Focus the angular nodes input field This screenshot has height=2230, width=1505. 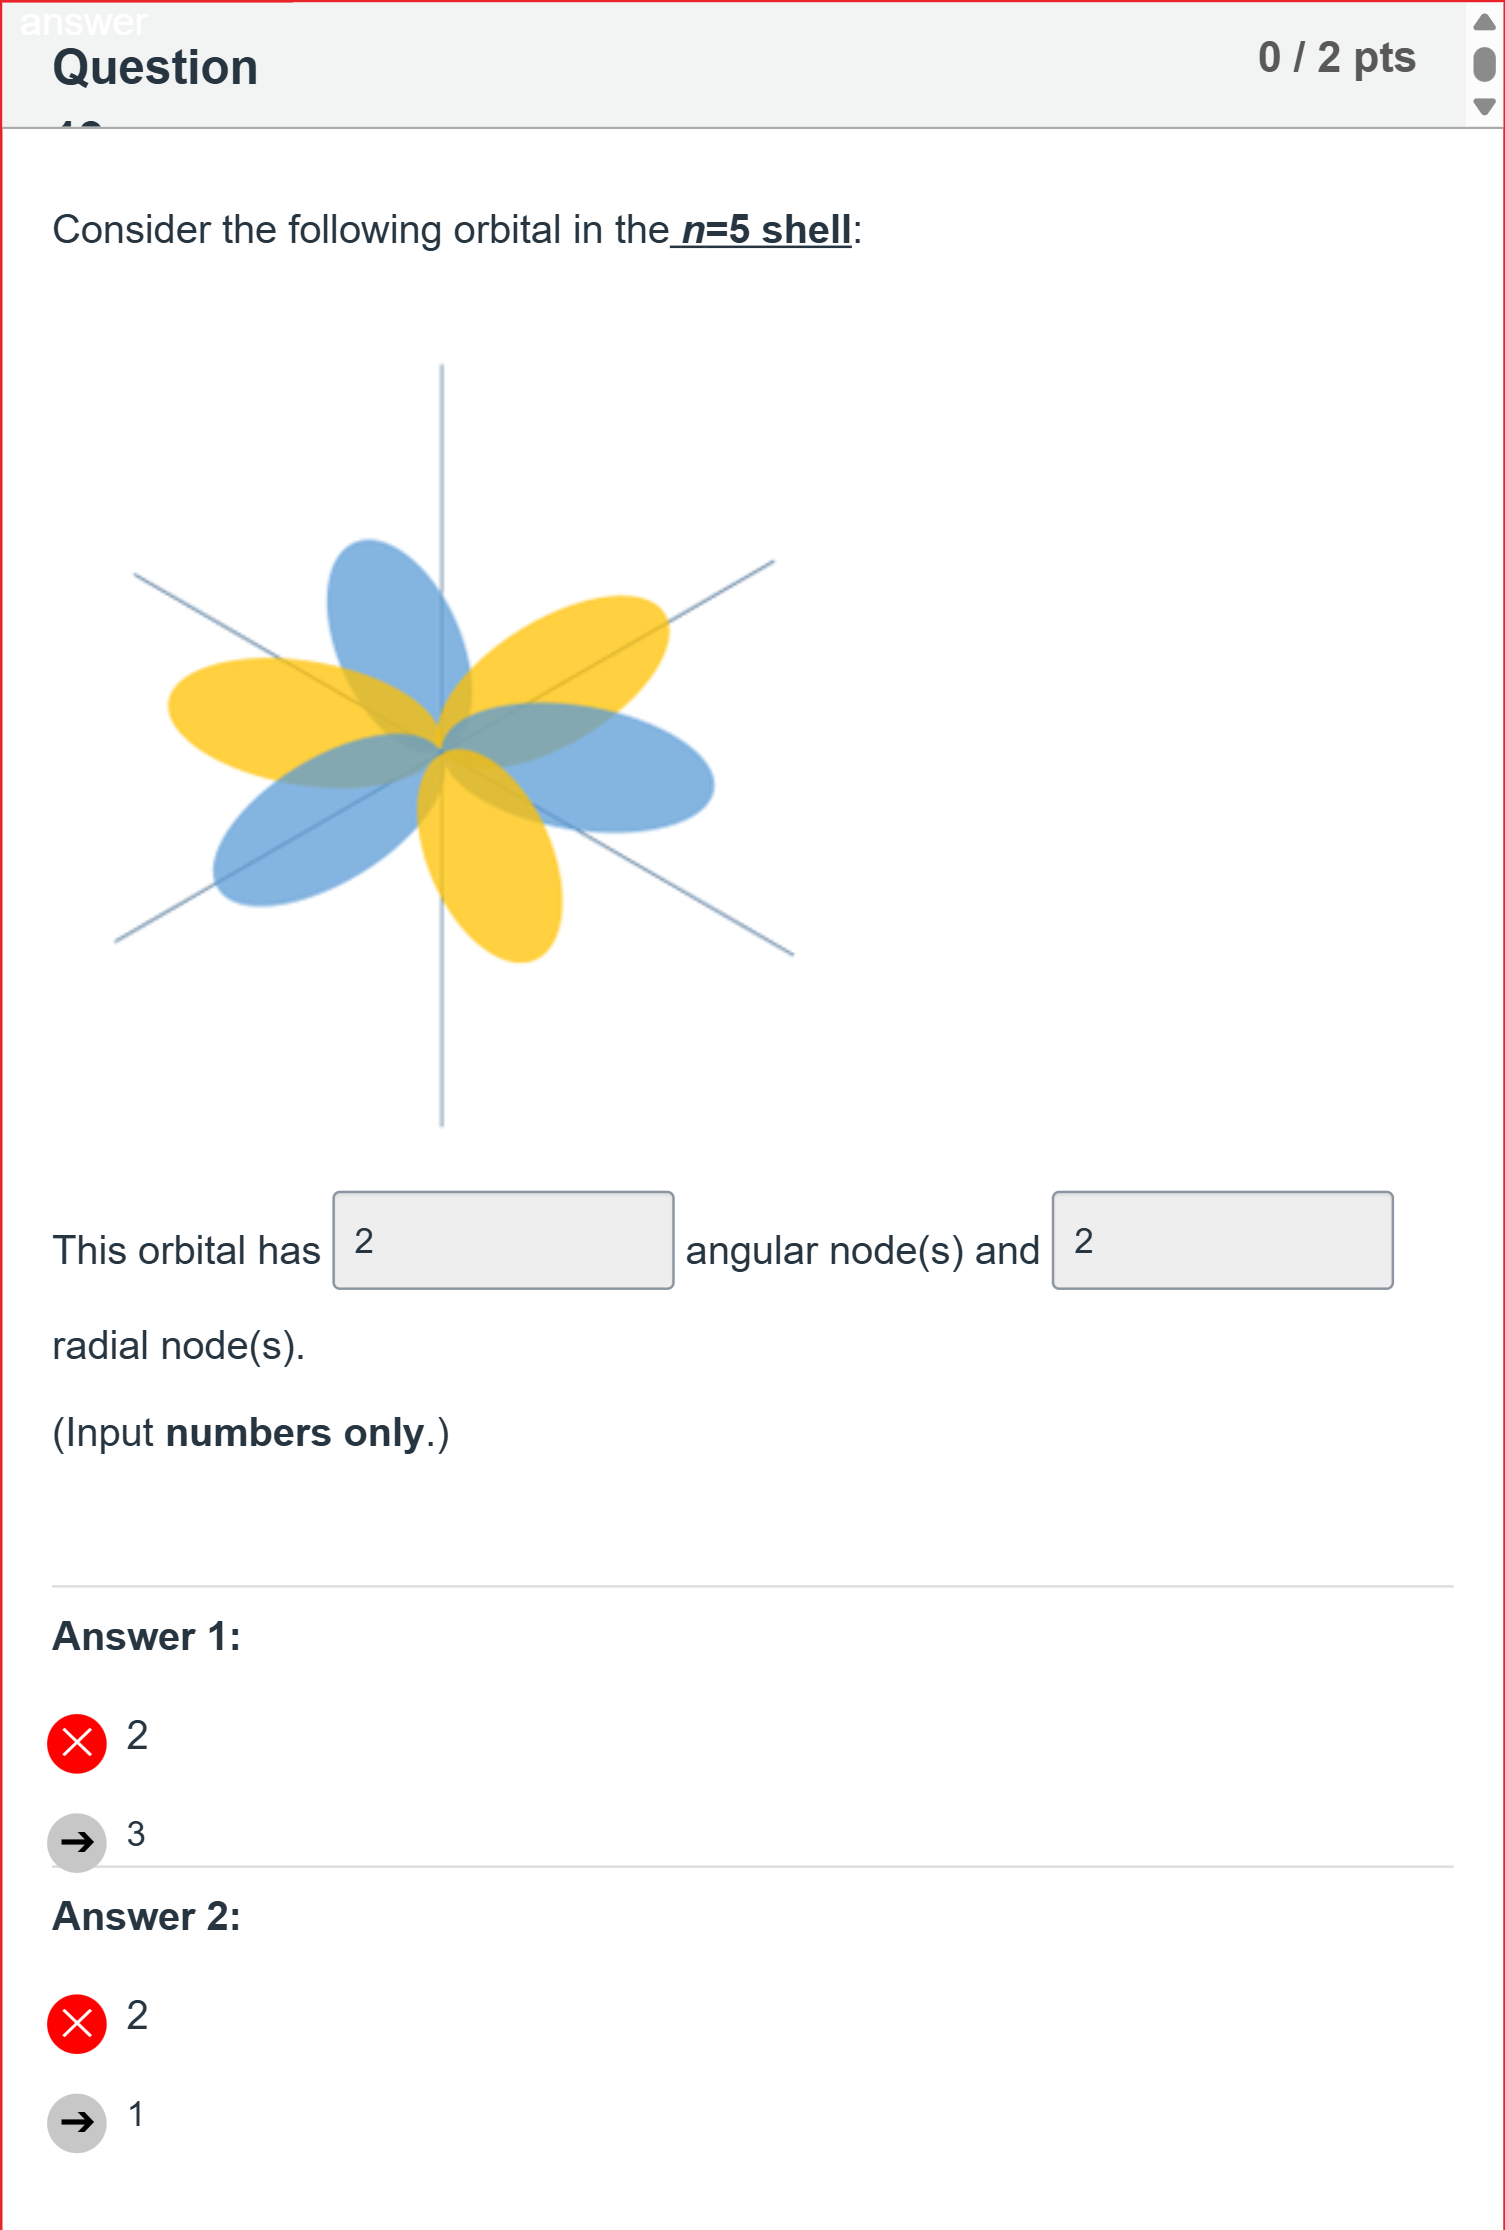click(503, 1240)
